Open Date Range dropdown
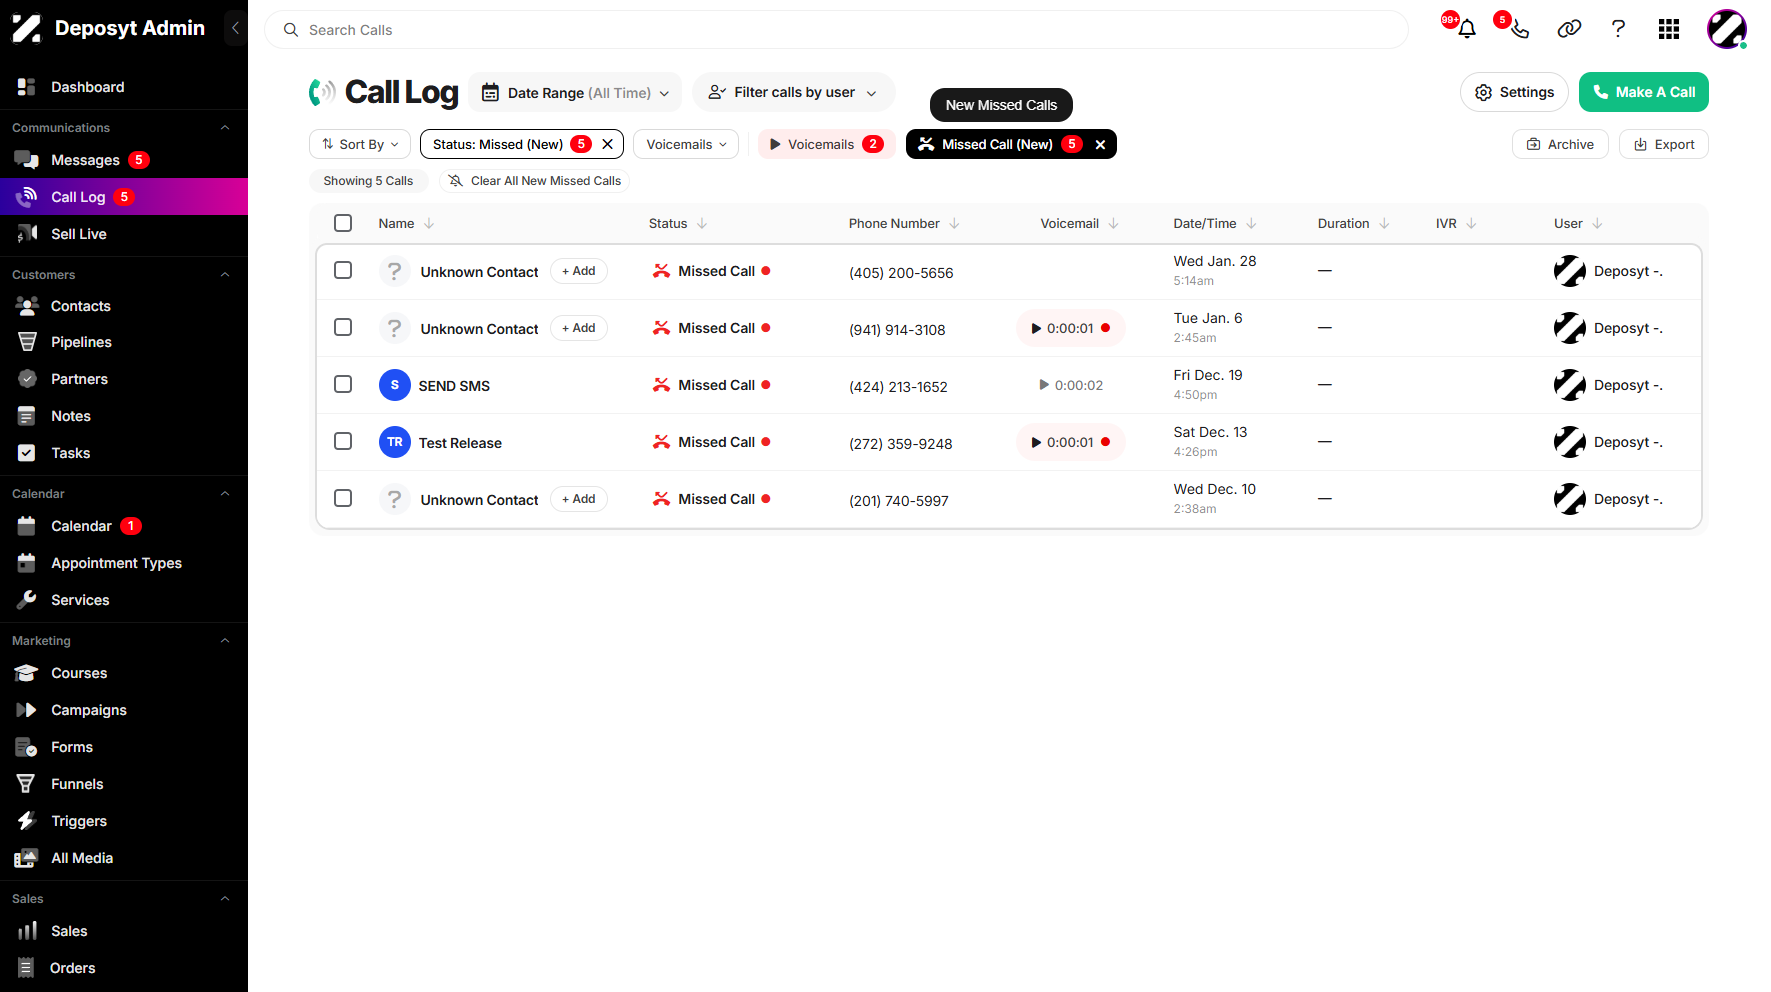1771x992 pixels. (575, 92)
